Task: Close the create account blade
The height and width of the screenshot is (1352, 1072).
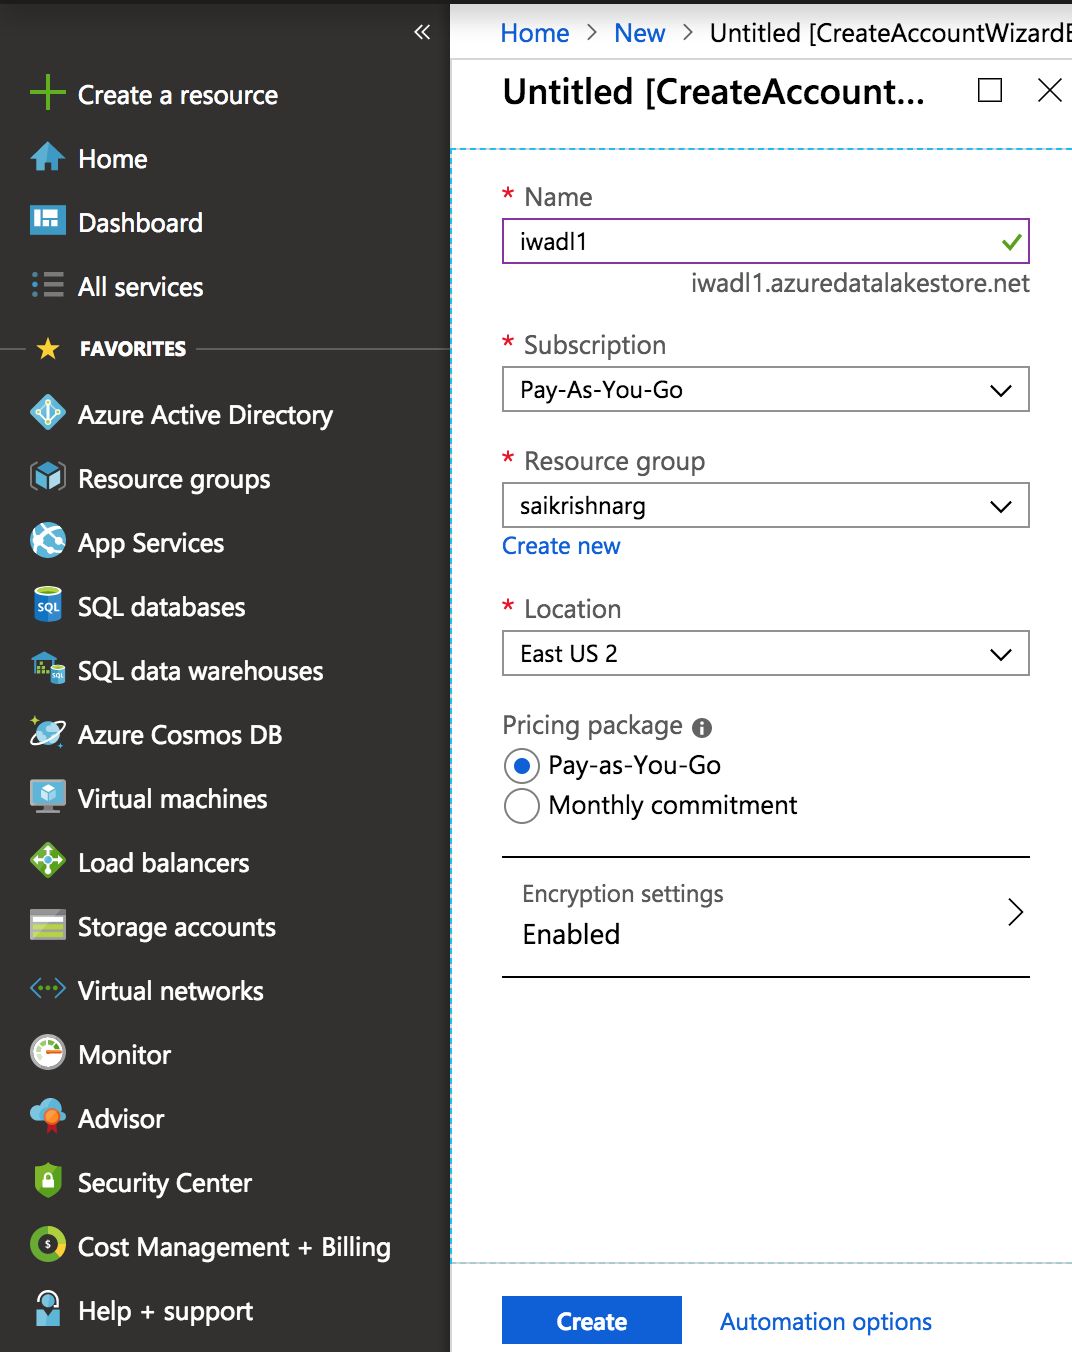Action: [x=1050, y=91]
